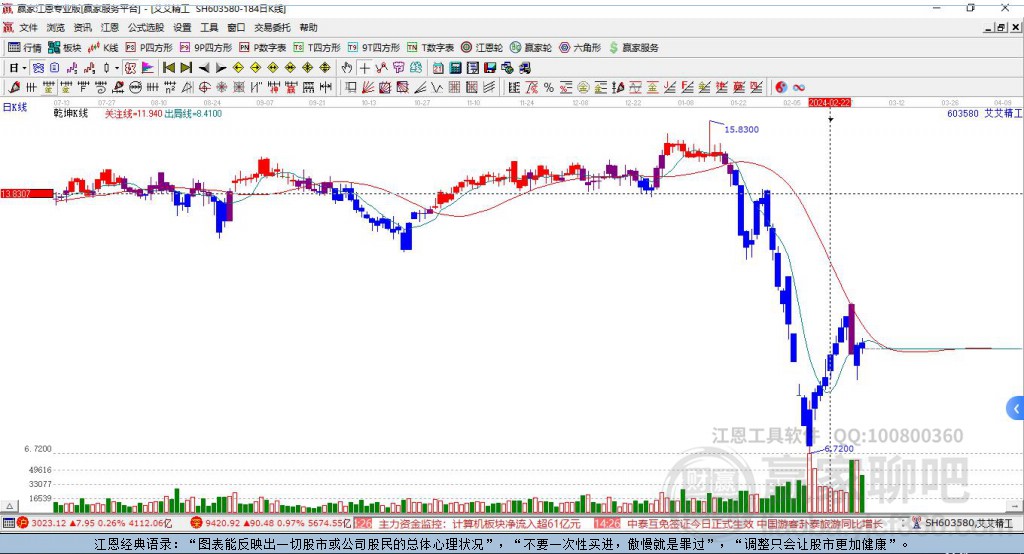Open the P四方形 square tool
Image resolution: width=1024 pixels, height=554 pixels.
149,48
